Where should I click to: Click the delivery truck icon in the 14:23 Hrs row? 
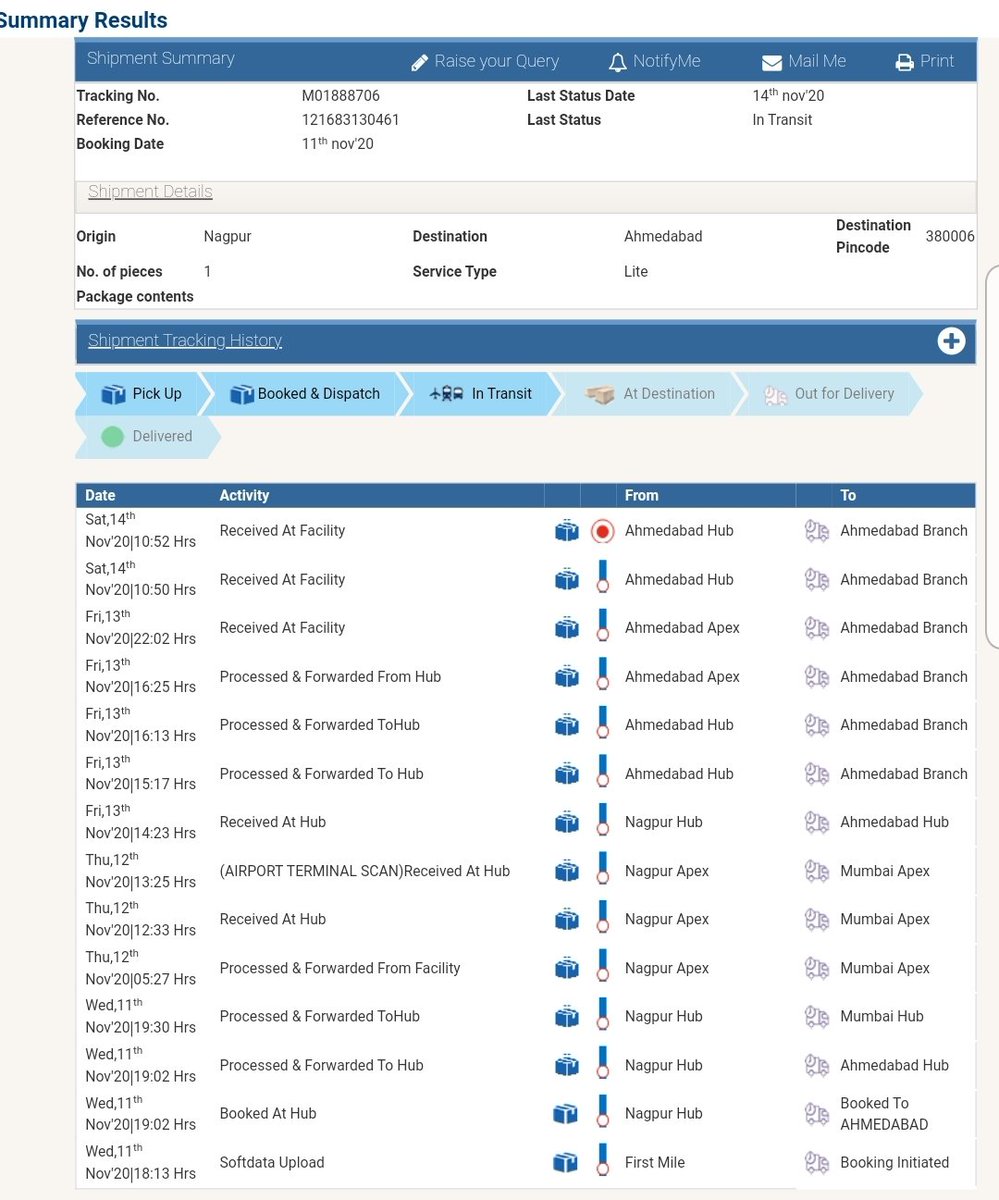pos(817,823)
